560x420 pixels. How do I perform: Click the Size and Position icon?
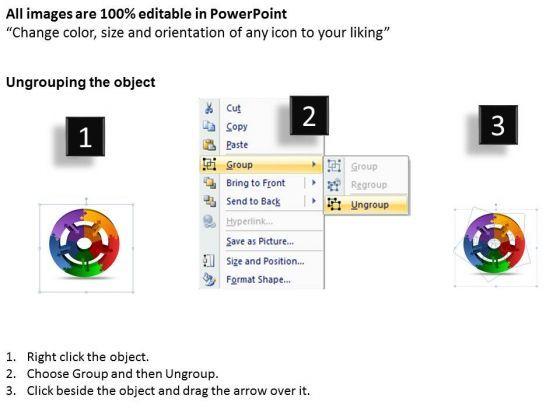[209, 261]
